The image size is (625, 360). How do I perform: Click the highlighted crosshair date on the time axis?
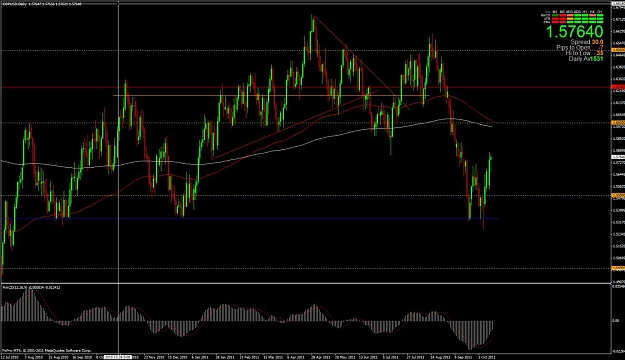point(118,357)
